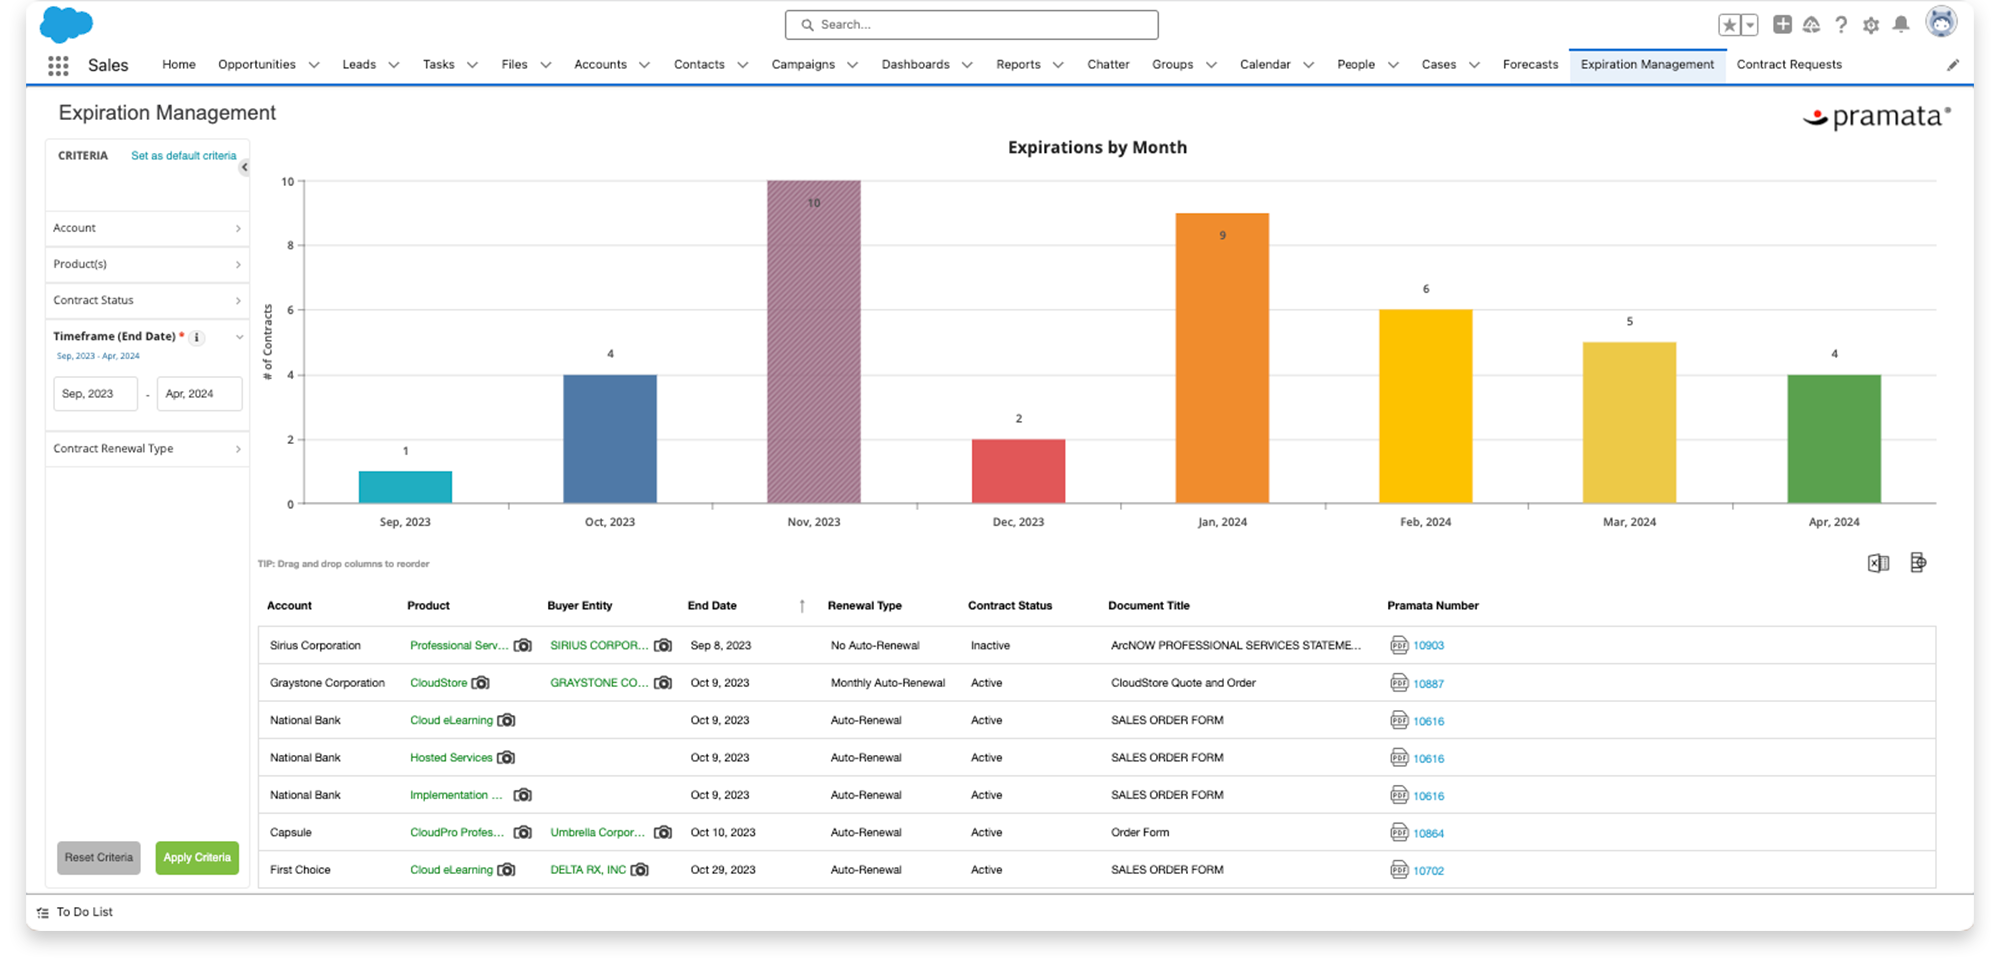Click camera icon next to CloudPro Profes product

point(523,832)
